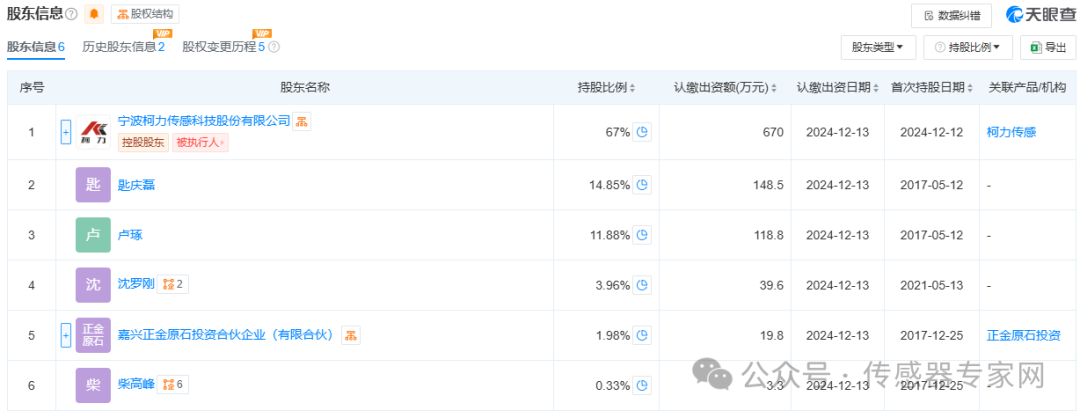Click the orange bell alert icon
This screenshot has height=418, width=1080.
point(95,14)
